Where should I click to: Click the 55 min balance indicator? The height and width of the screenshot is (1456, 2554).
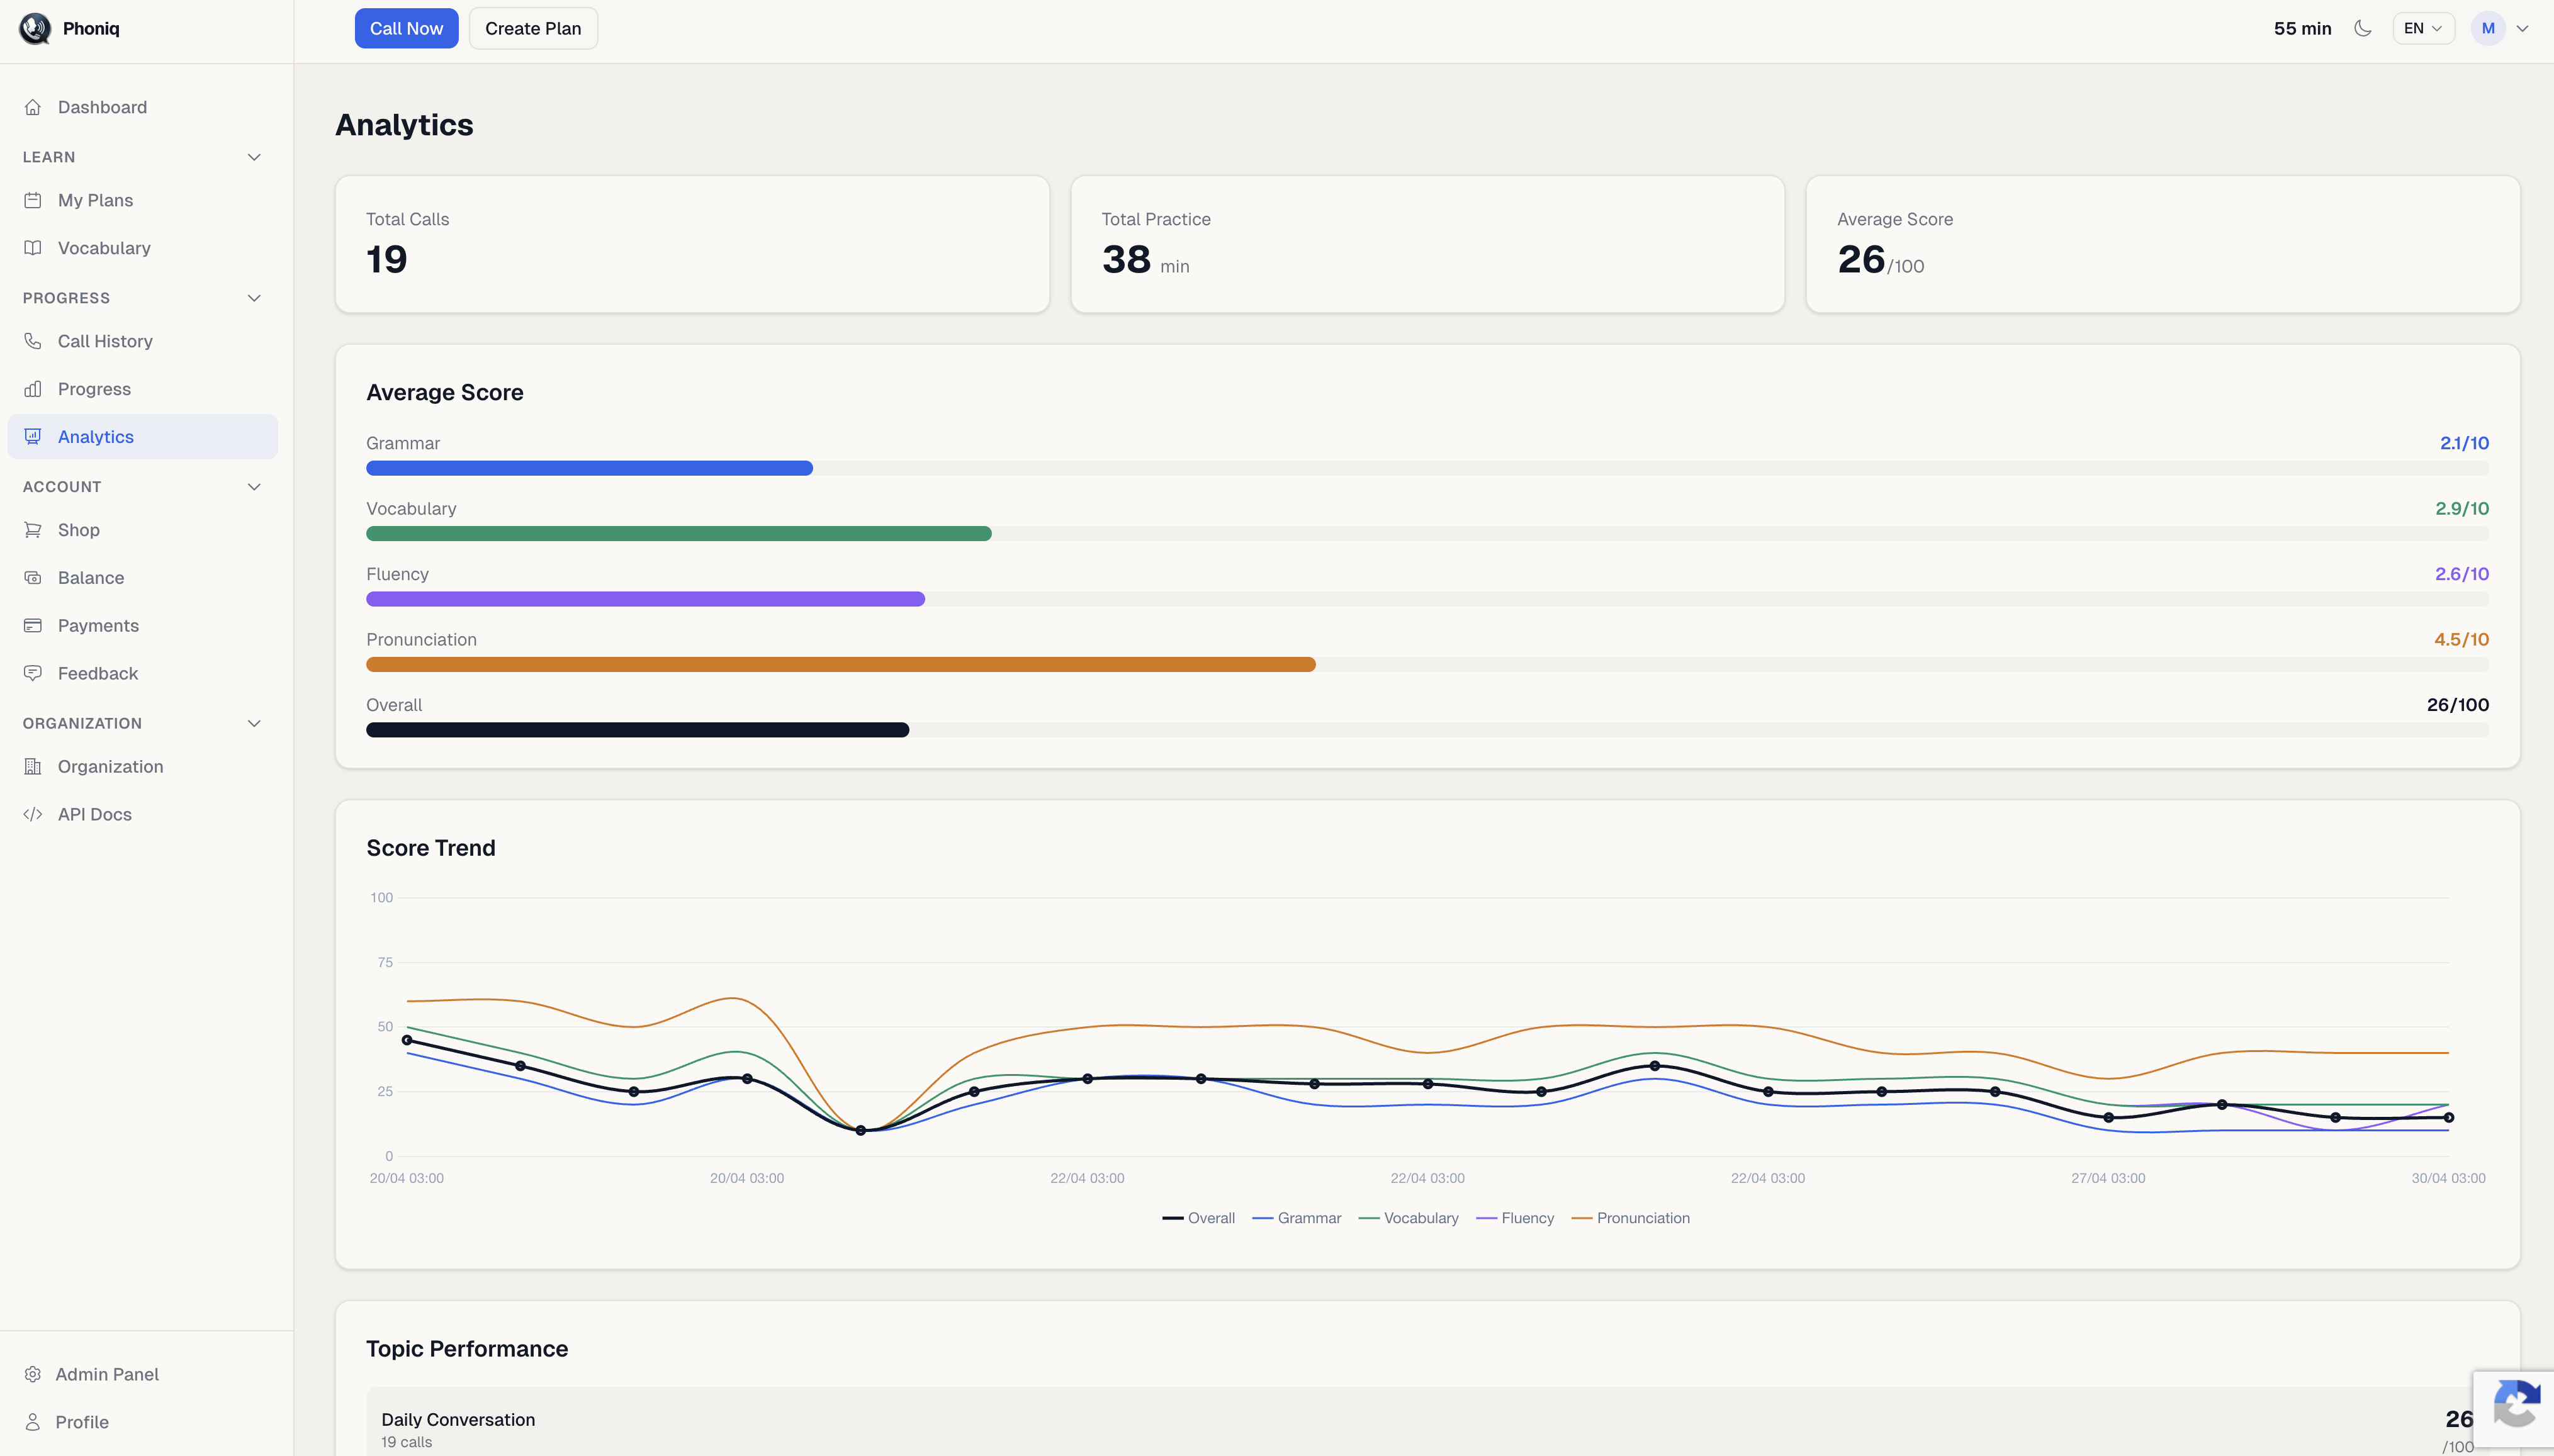click(x=2302, y=28)
